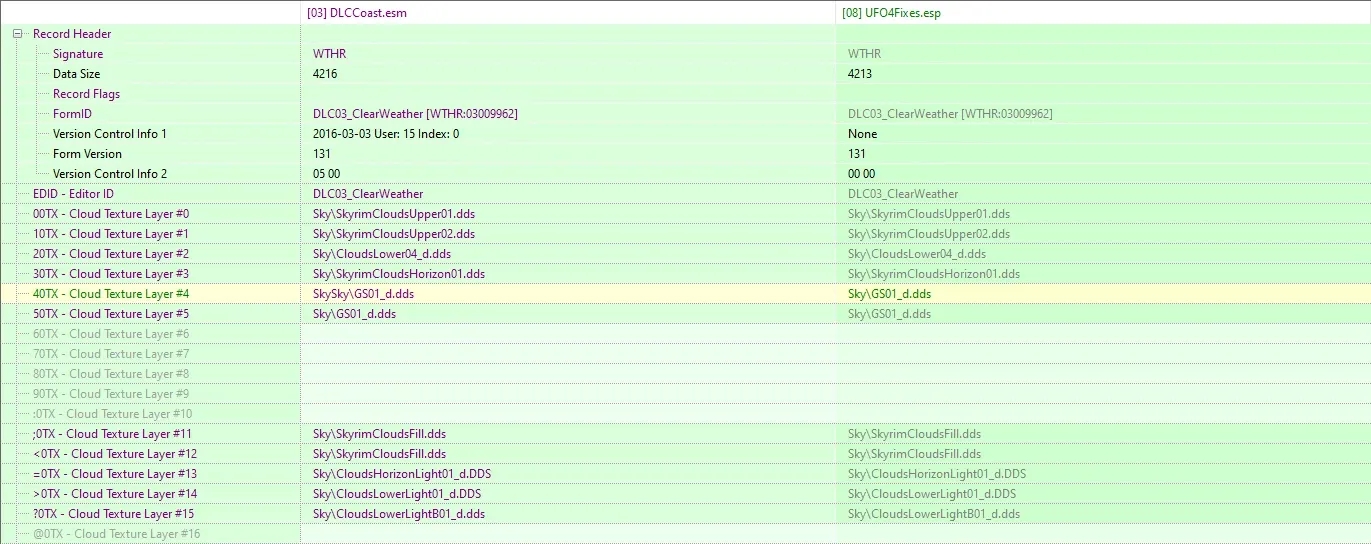Select 50TX - Cloud Texture Layer #5
Viewport: 1371px width, 544px height.
pyautogui.click(x=111, y=314)
